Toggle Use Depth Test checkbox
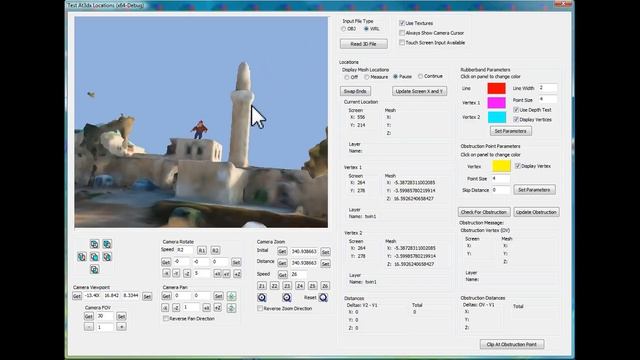 pyautogui.click(x=516, y=110)
